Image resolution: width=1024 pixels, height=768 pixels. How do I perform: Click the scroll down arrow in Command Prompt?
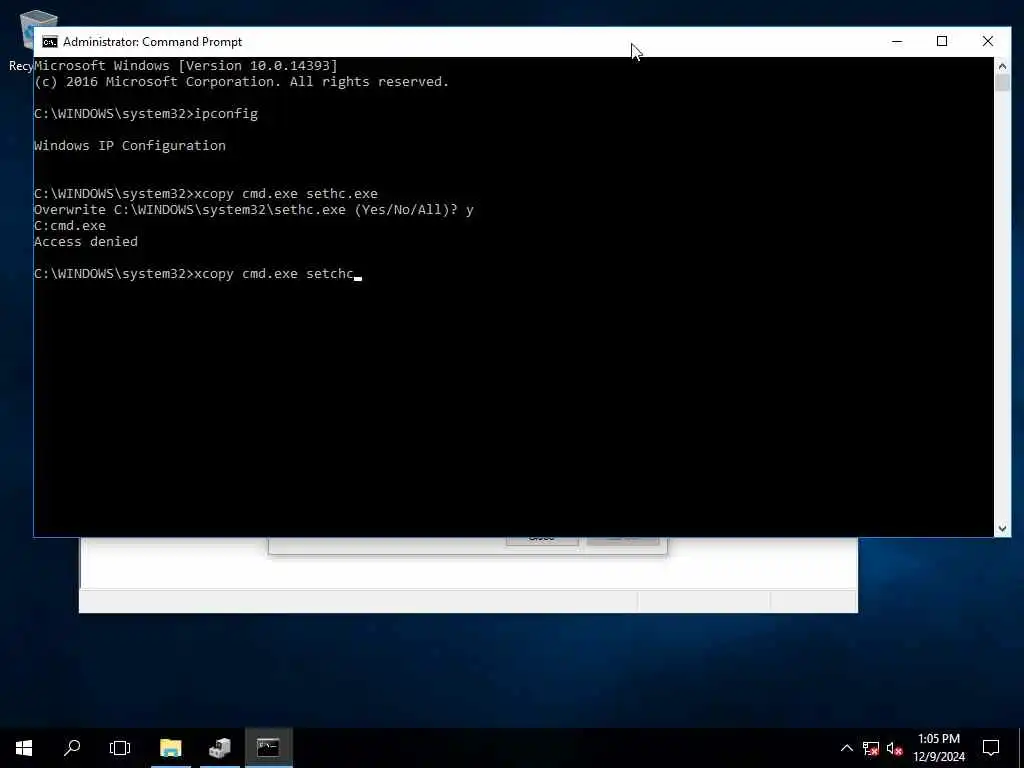tap(1002, 528)
